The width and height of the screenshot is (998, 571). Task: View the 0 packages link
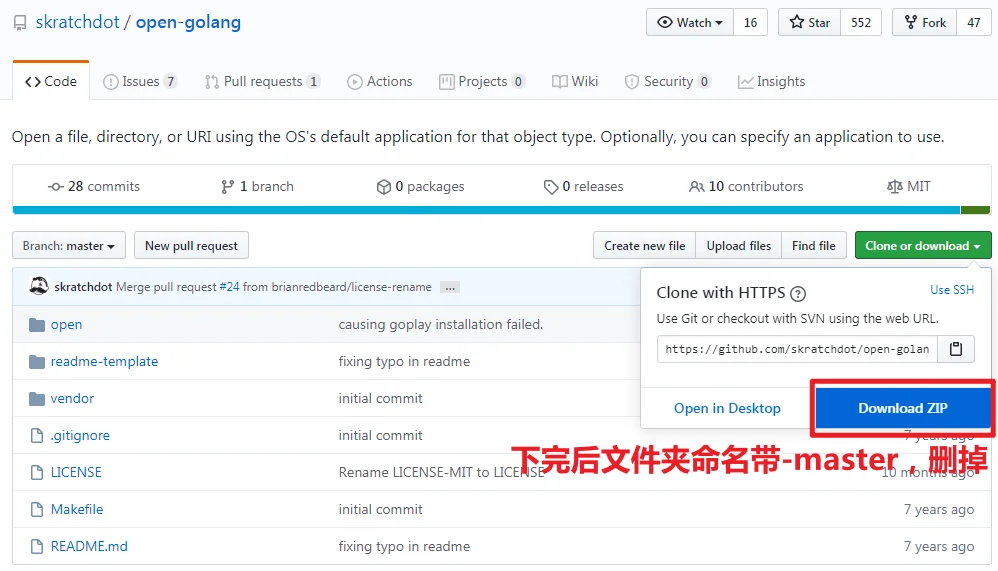click(x=421, y=187)
